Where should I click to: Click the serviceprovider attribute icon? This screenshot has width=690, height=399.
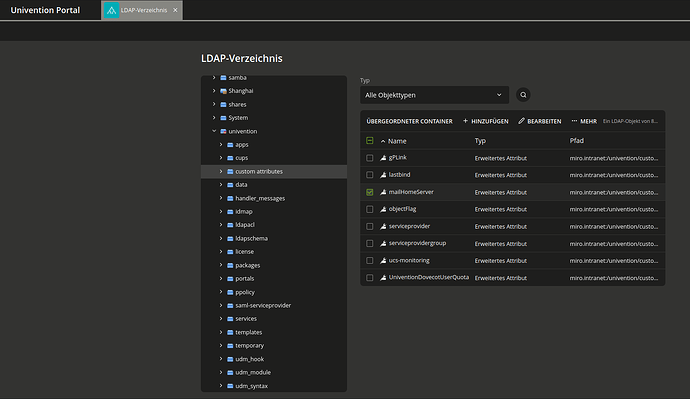click(383, 227)
